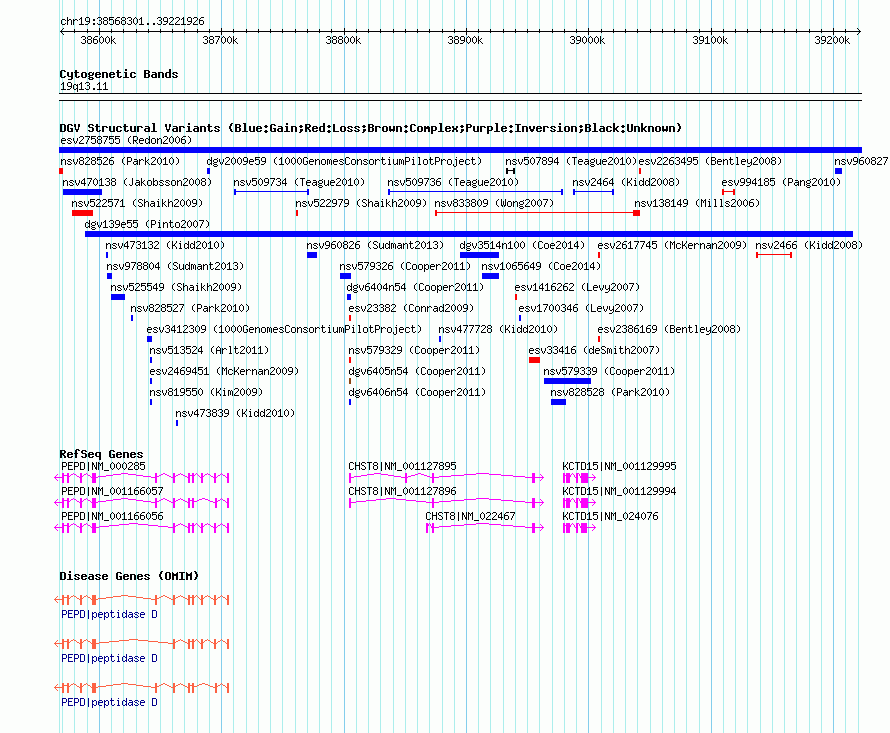Select the nsv828528 (Park2010) label
Image resolution: width=890 pixels, height=733 pixels.
click(x=610, y=392)
